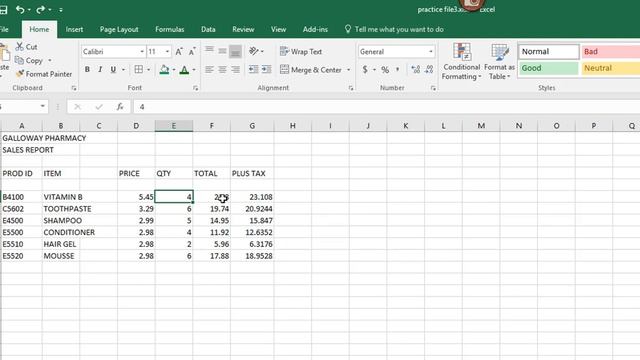The image size is (640, 360).
Task: Expand the Name Box dropdown
Action: coord(42,107)
